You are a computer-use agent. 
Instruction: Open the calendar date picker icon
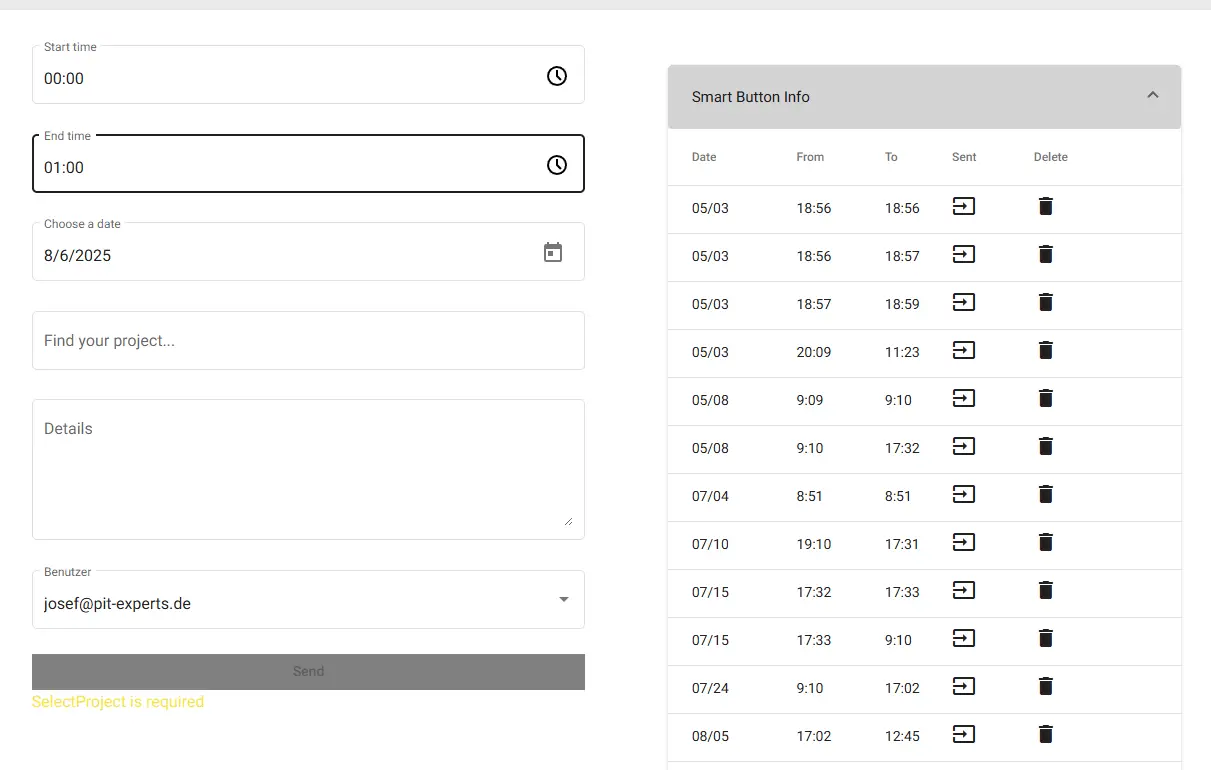(553, 253)
